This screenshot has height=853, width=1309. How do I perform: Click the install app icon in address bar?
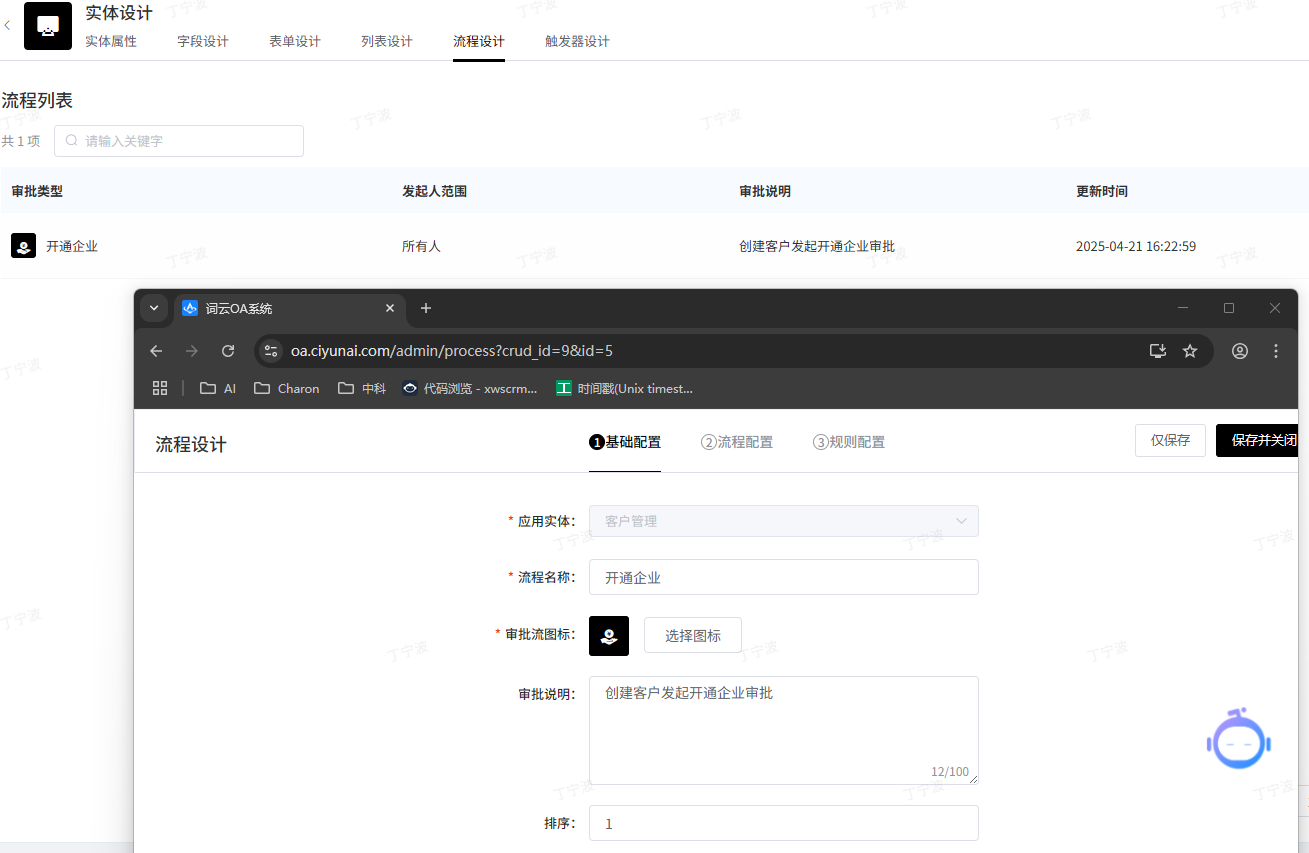pos(1158,351)
